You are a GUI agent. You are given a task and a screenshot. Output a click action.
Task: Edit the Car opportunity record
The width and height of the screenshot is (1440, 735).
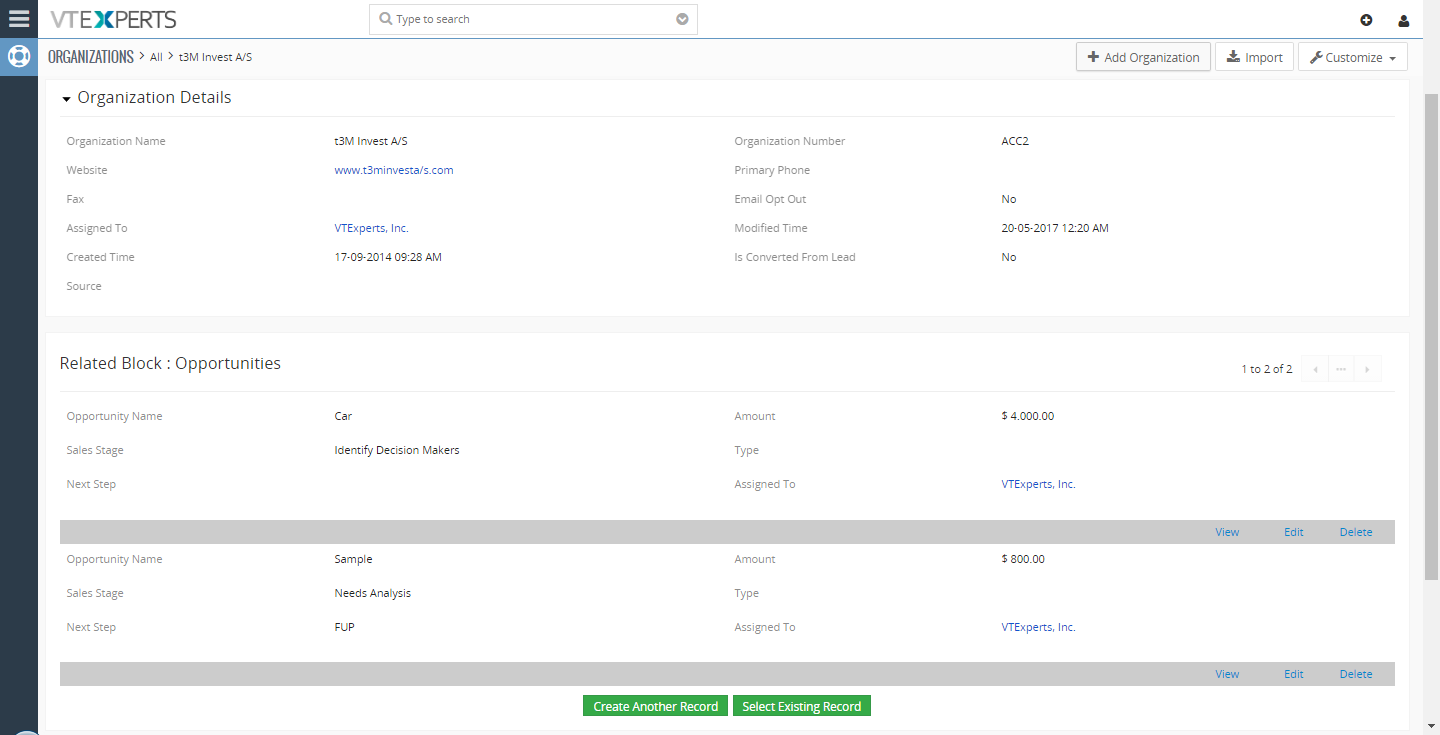[1294, 532]
